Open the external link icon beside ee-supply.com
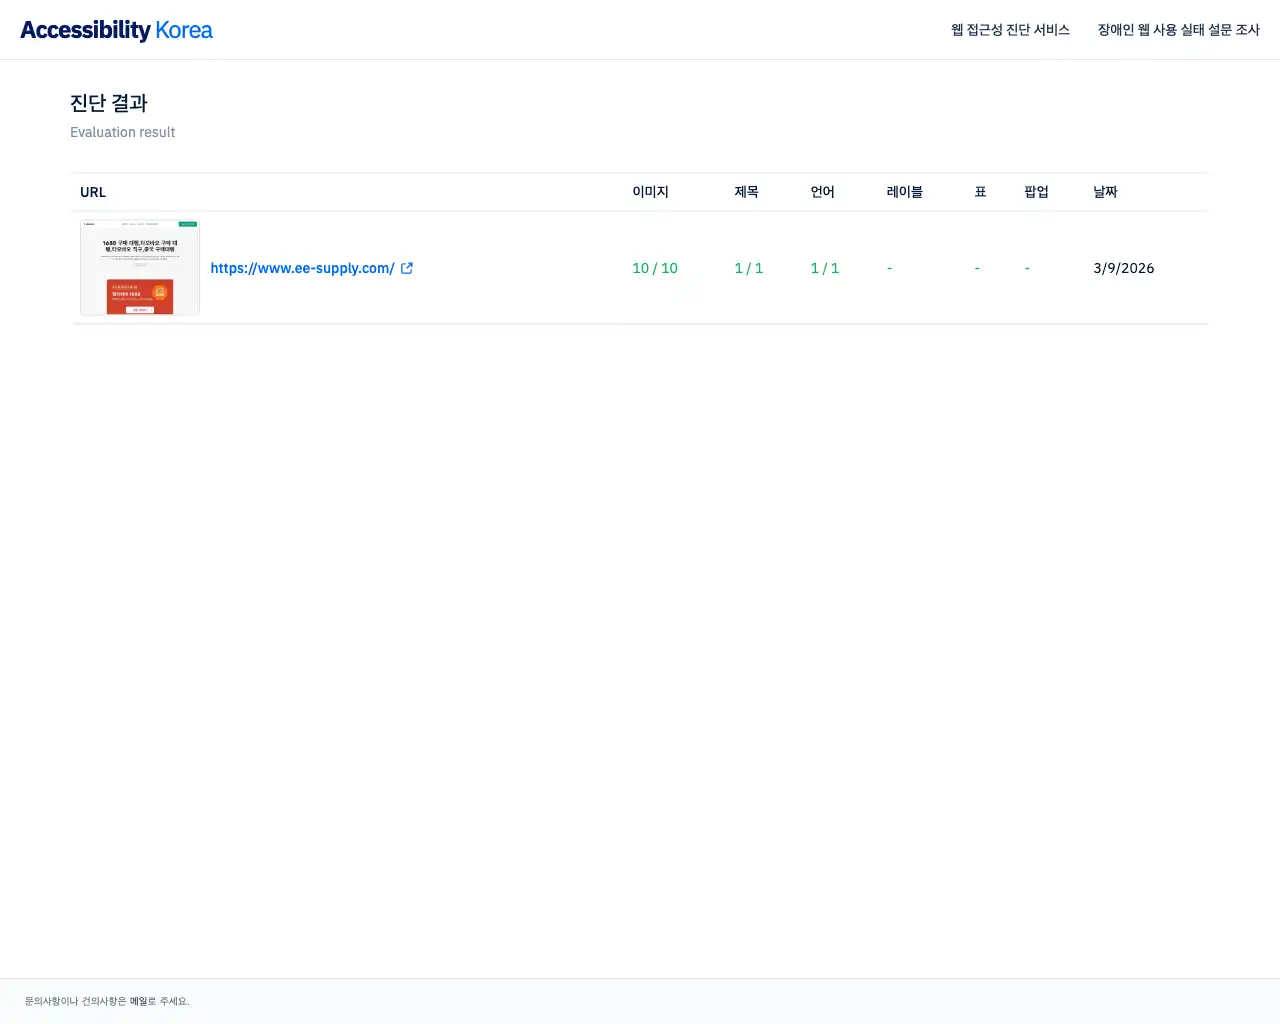The width and height of the screenshot is (1280, 1024). (406, 268)
